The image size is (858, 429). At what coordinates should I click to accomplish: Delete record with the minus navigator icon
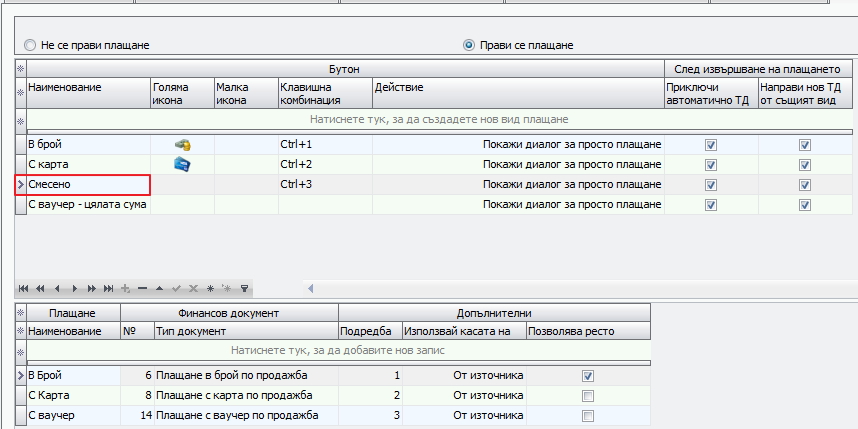coord(142,288)
